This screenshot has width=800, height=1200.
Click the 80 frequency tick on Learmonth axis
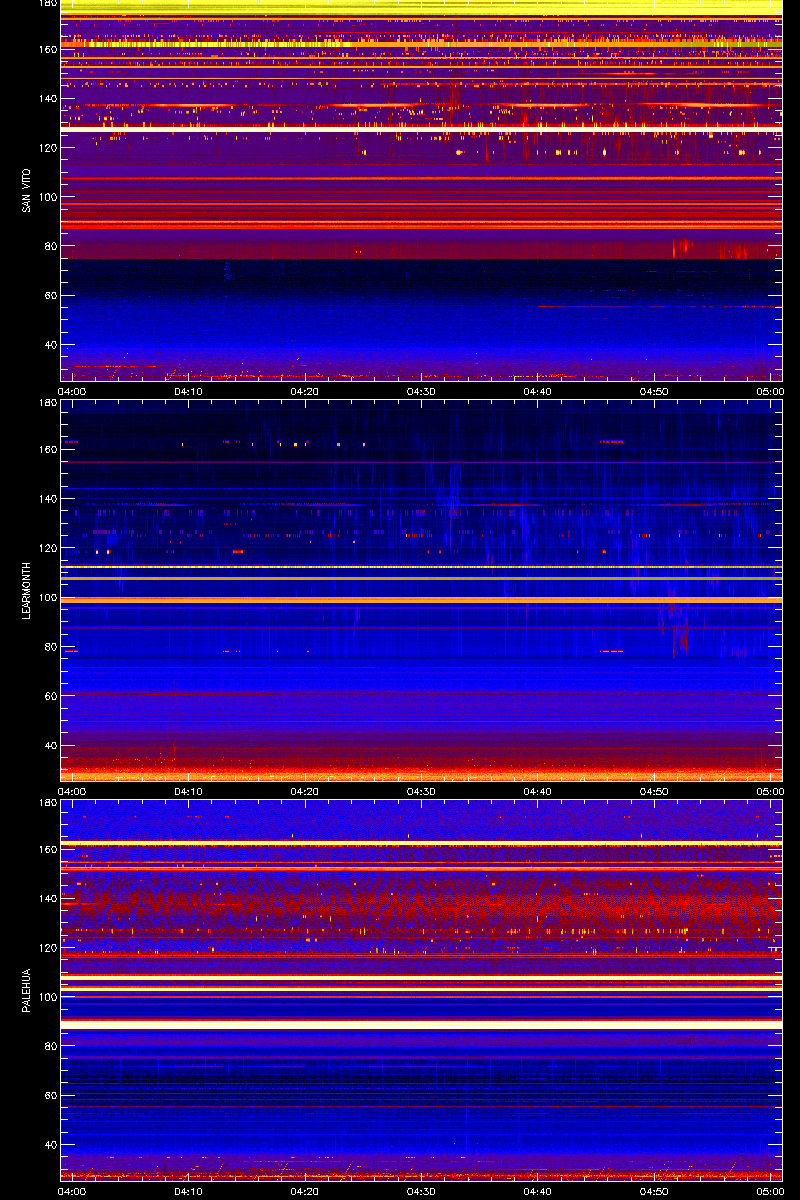pos(50,647)
